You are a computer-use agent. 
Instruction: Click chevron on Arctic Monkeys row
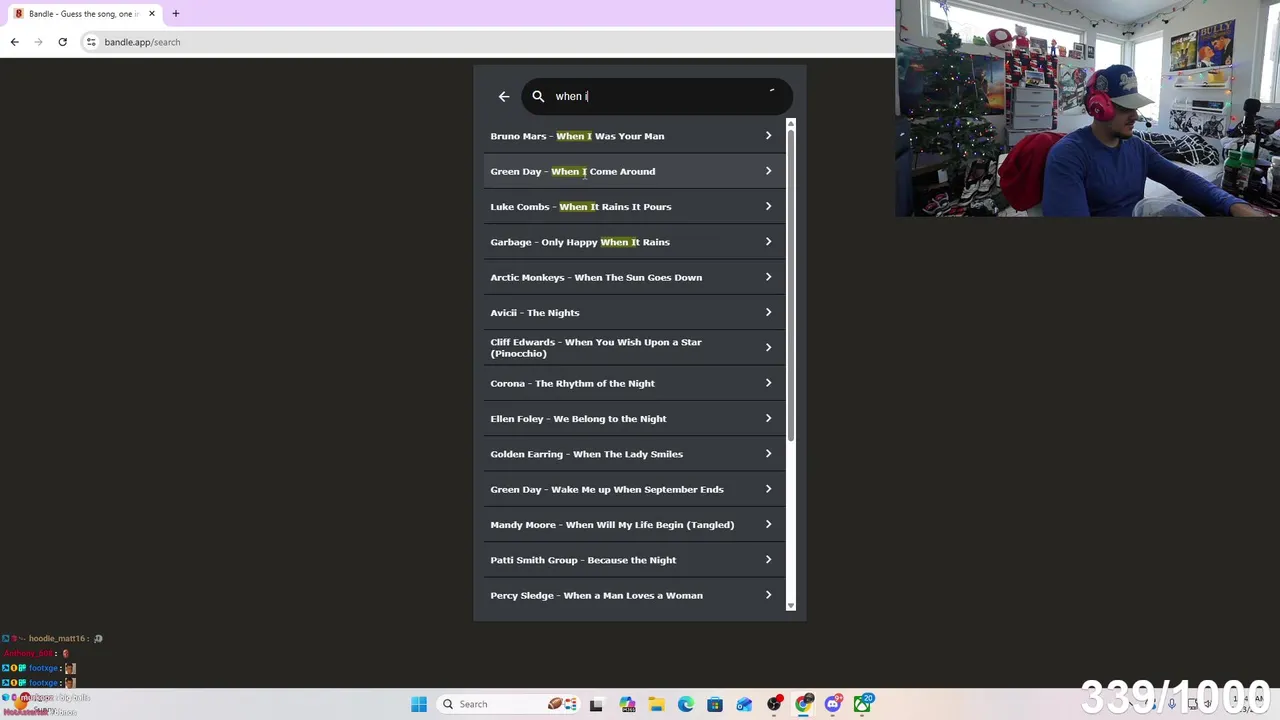click(x=768, y=277)
